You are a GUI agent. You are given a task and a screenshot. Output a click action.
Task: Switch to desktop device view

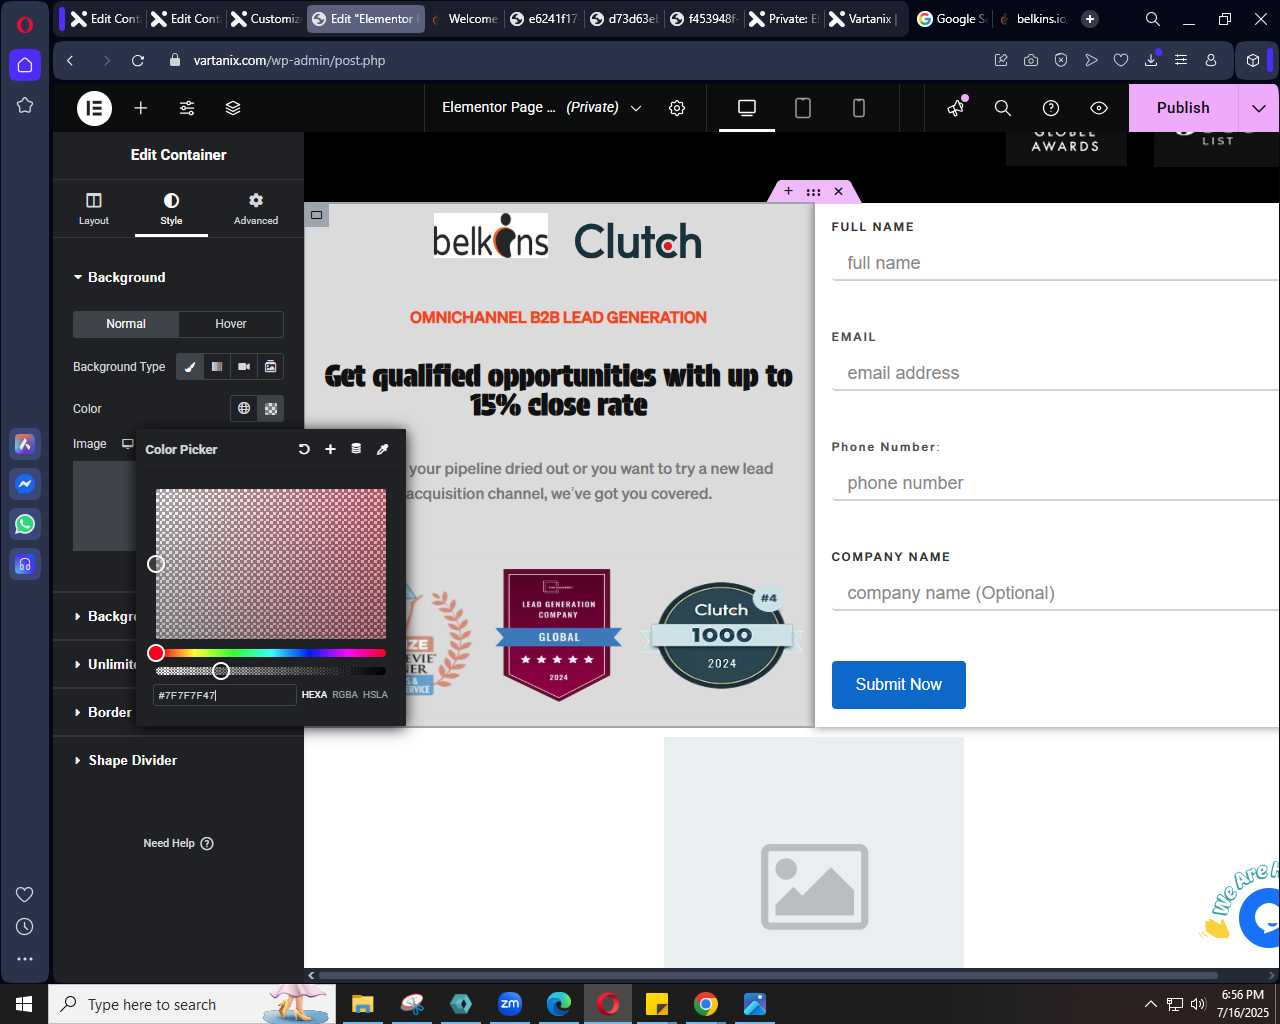(x=747, y=108)
